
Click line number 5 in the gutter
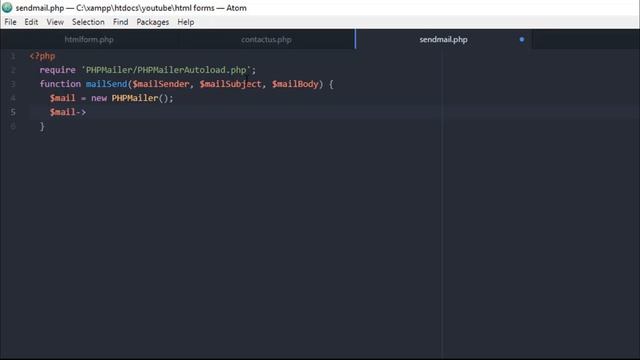(13, 112)
